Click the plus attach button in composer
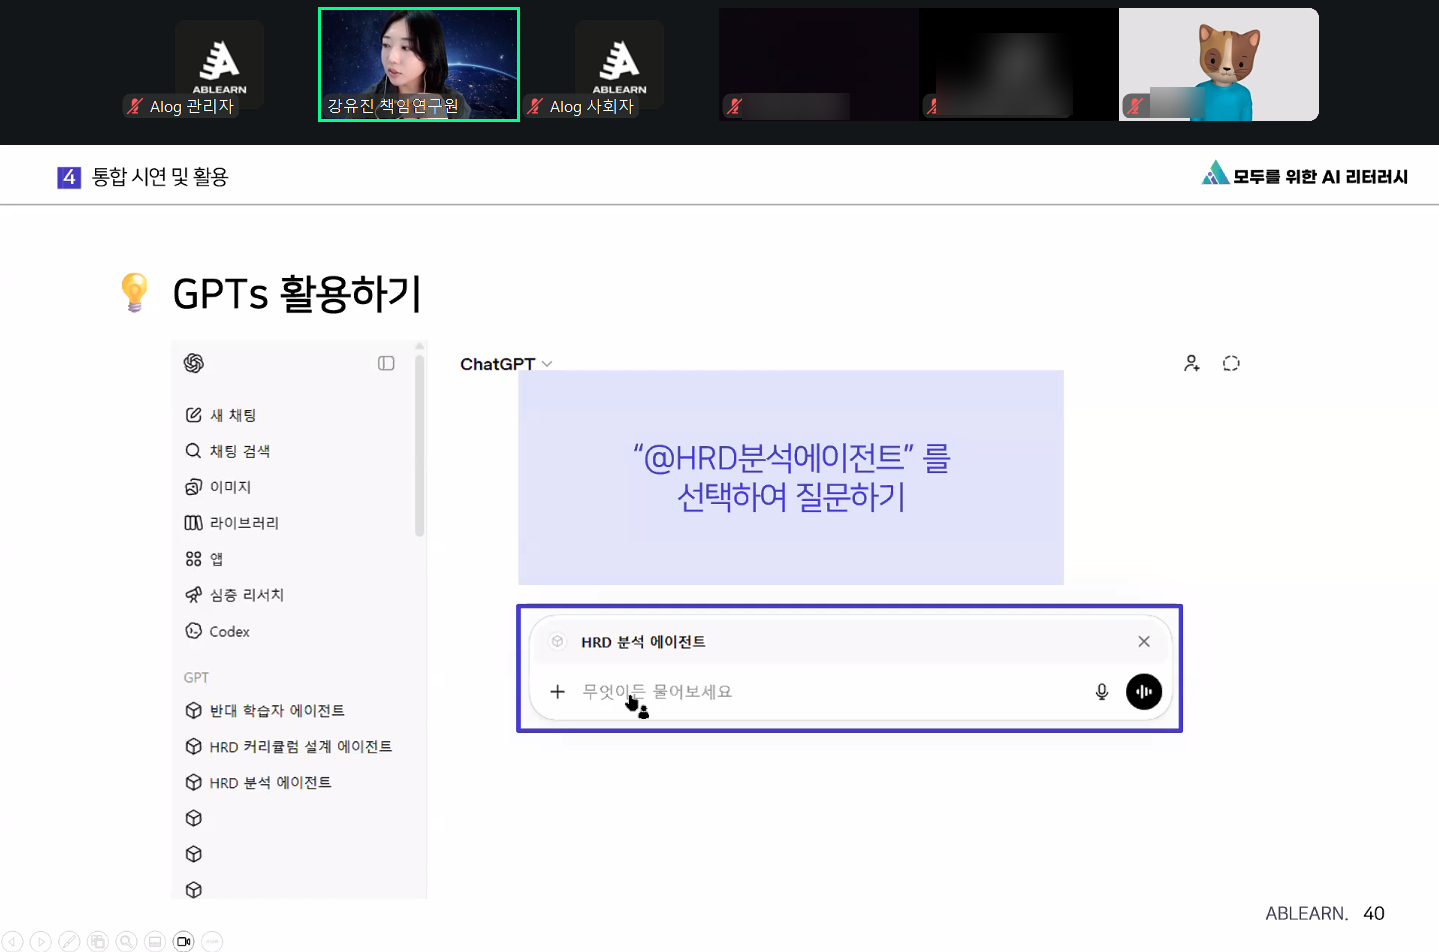The image size is (1439, 952). [x=558, y=691]
